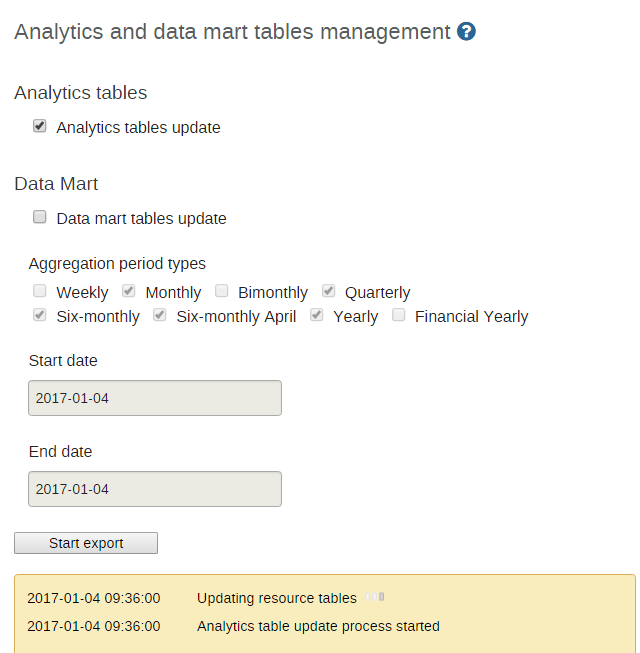Screen dimensions: 640x653
Task: Toggle the Weekly aggregation period checkbox
Action: click(x=40, y=292)
